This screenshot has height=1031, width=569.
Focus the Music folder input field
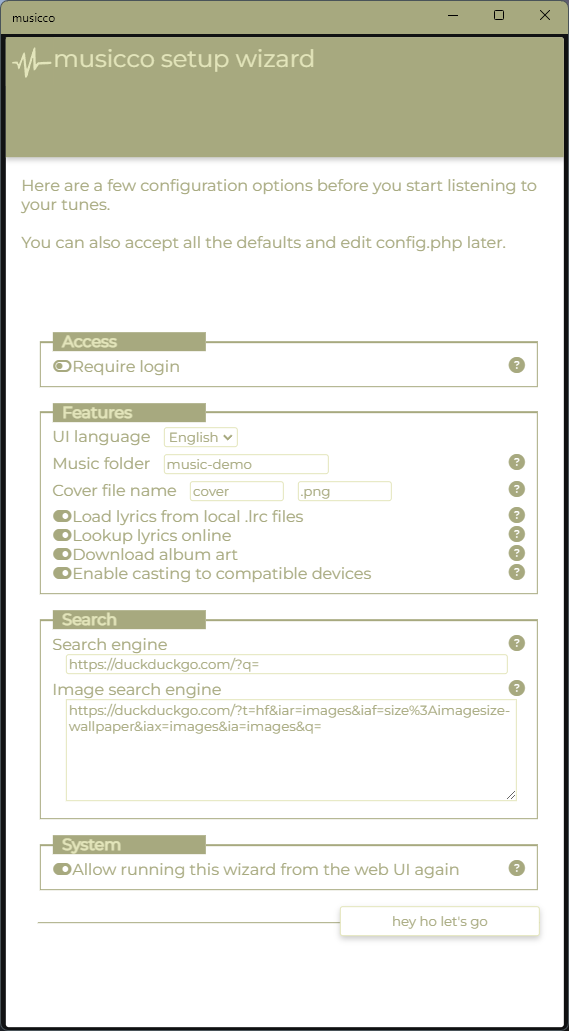tap(246, 464)
